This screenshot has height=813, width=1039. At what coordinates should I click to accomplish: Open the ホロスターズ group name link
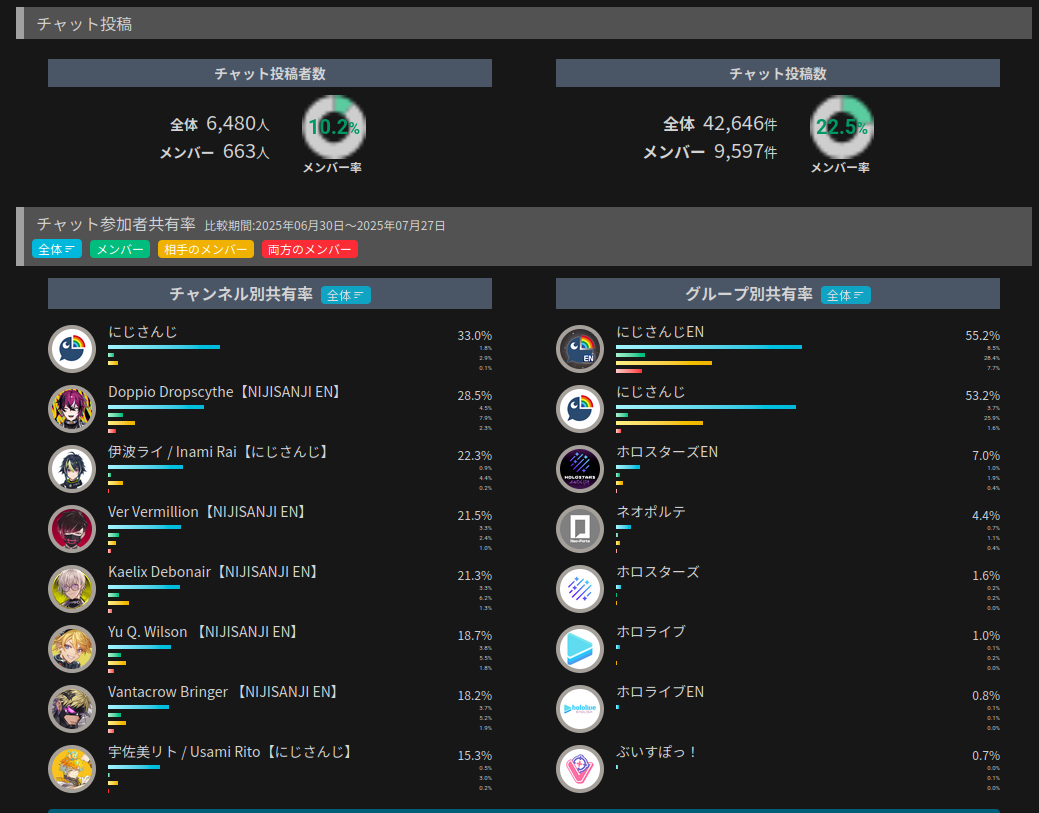(658, 572)
